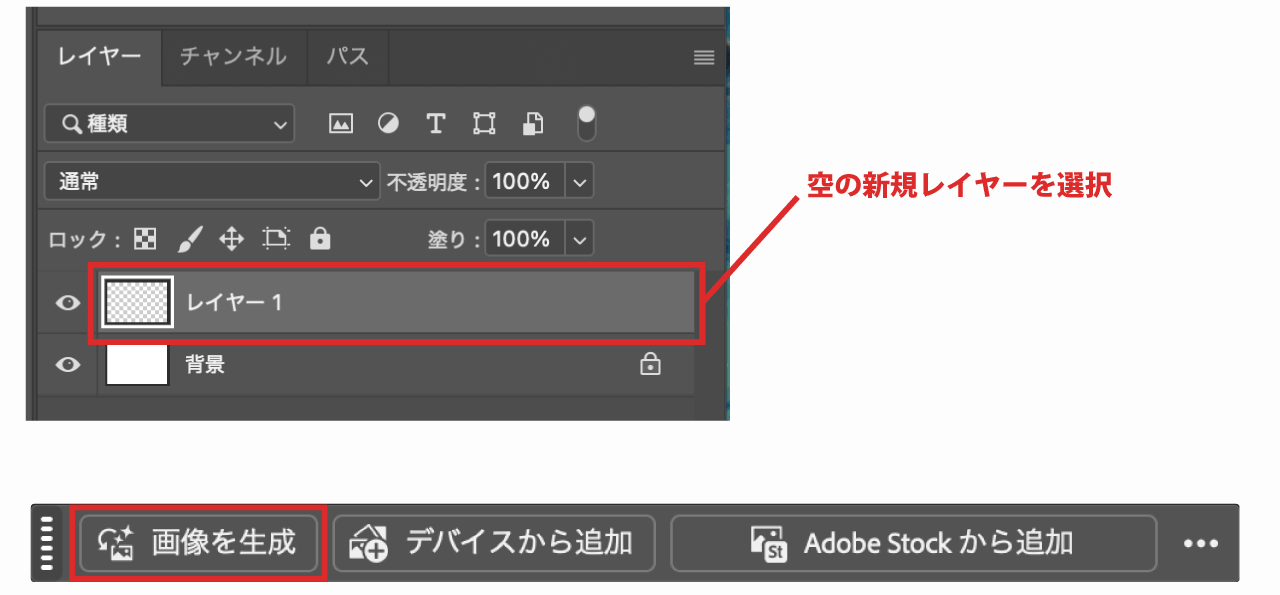
Task: Expand the 不透明度 slider arrow
Action: pyautogui.click(x=581, y=182)
